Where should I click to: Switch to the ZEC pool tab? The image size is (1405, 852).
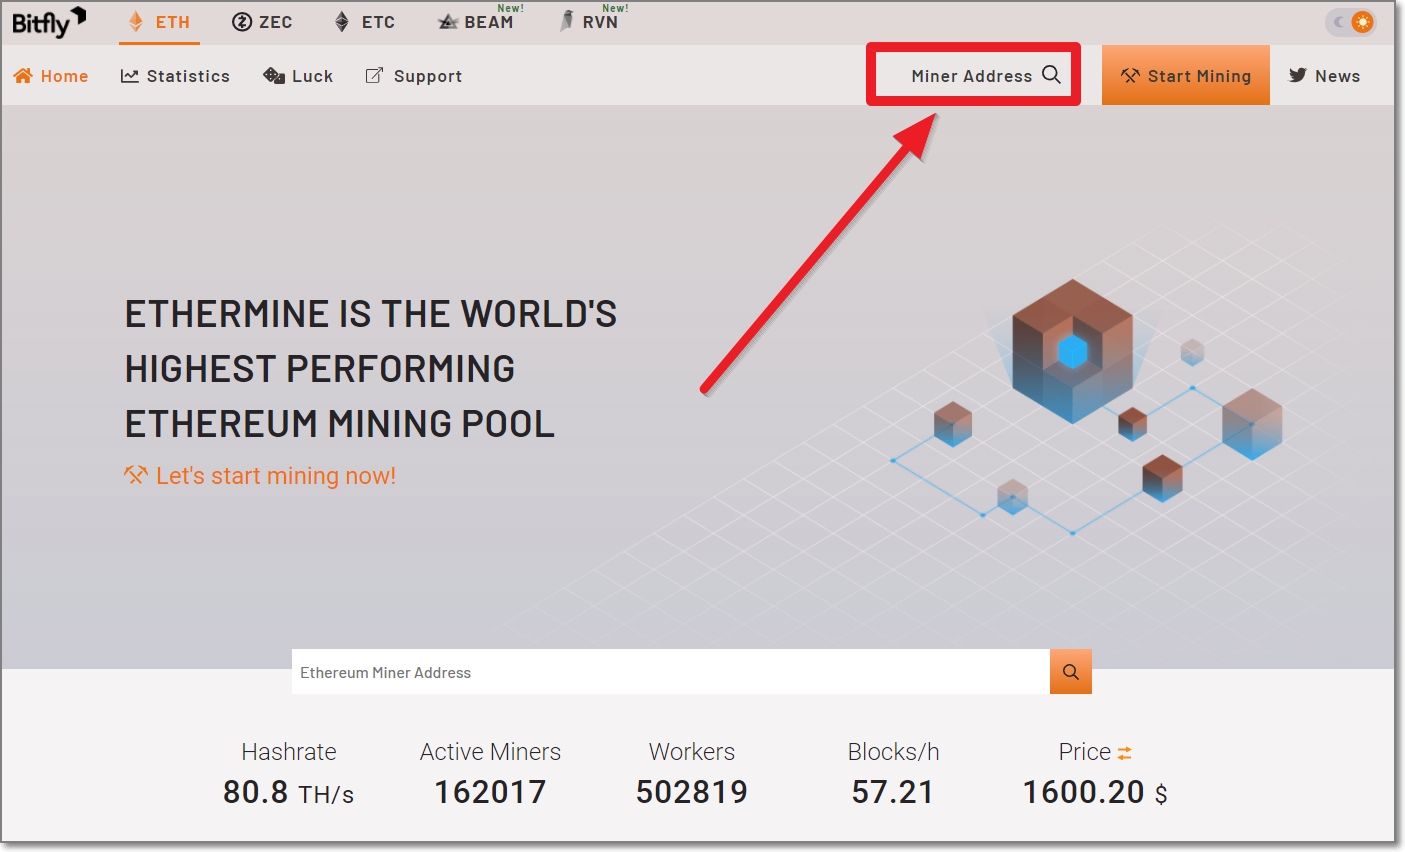(262, 22)
